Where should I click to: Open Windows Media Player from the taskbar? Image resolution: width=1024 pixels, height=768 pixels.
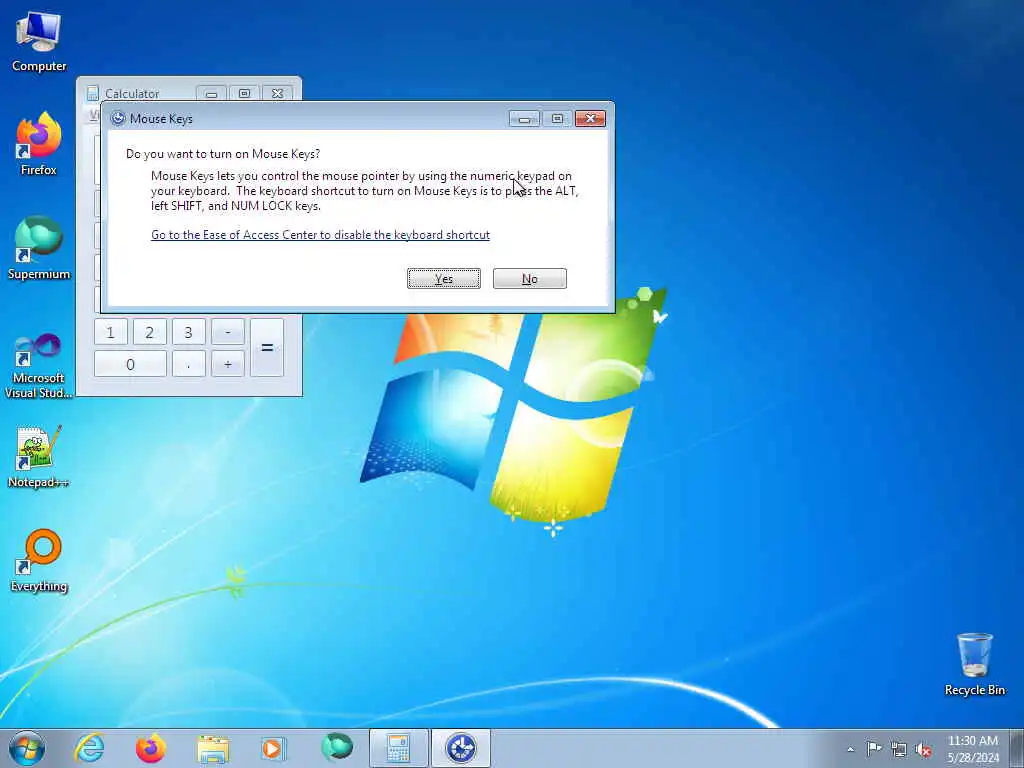click(273, 748)
